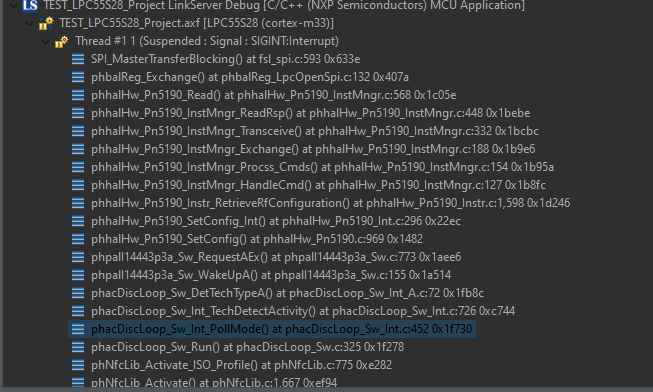Click stack frame icon for phacDiscLoop_Sw_DetTechTypeA()
Viewport: 653px width, 392px height.
click(x=78, y=293)
